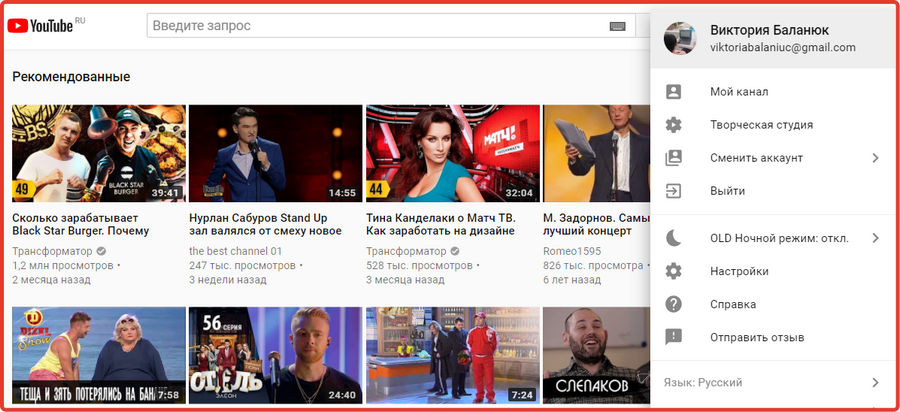Open title Нурлан Сабуров Stand Up
This screenshot has width=900, height=412.
click(265, 225)
